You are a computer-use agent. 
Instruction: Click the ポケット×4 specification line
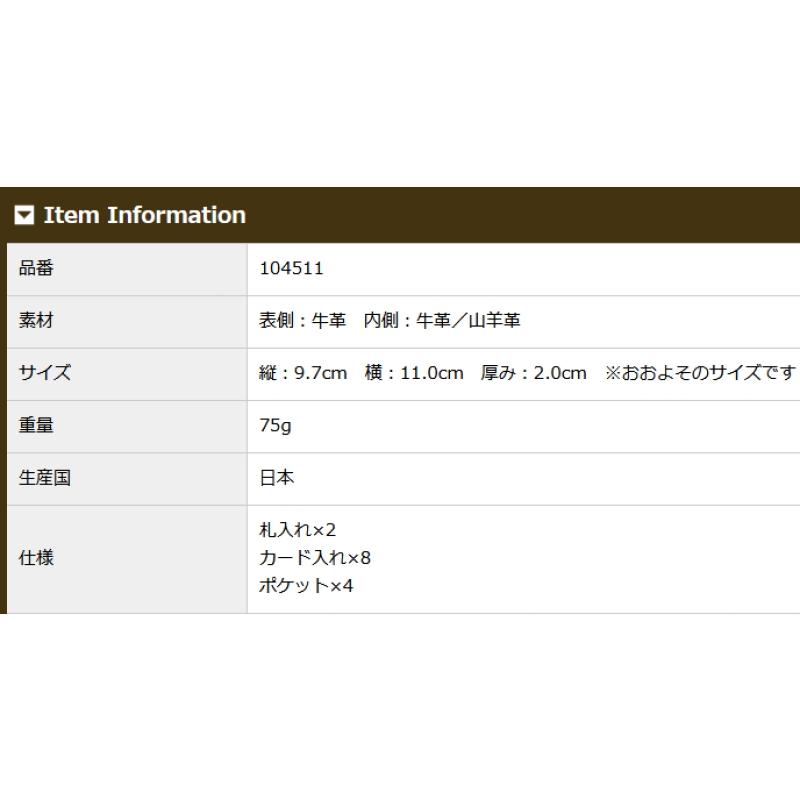tap(306, 585)
